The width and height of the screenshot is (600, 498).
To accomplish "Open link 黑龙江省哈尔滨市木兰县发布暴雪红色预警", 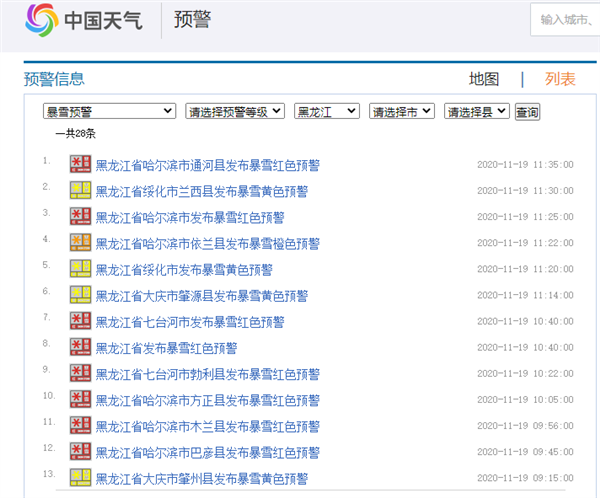I will (x=207, y=426).
